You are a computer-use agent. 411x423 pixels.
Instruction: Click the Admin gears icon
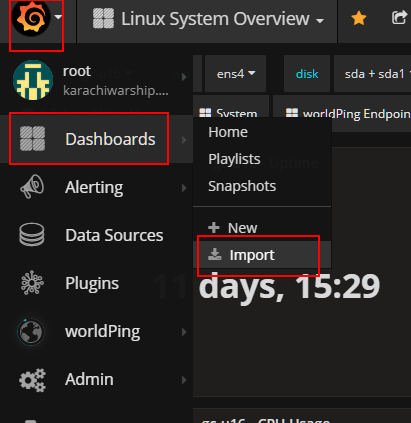(x=32, y=380)
